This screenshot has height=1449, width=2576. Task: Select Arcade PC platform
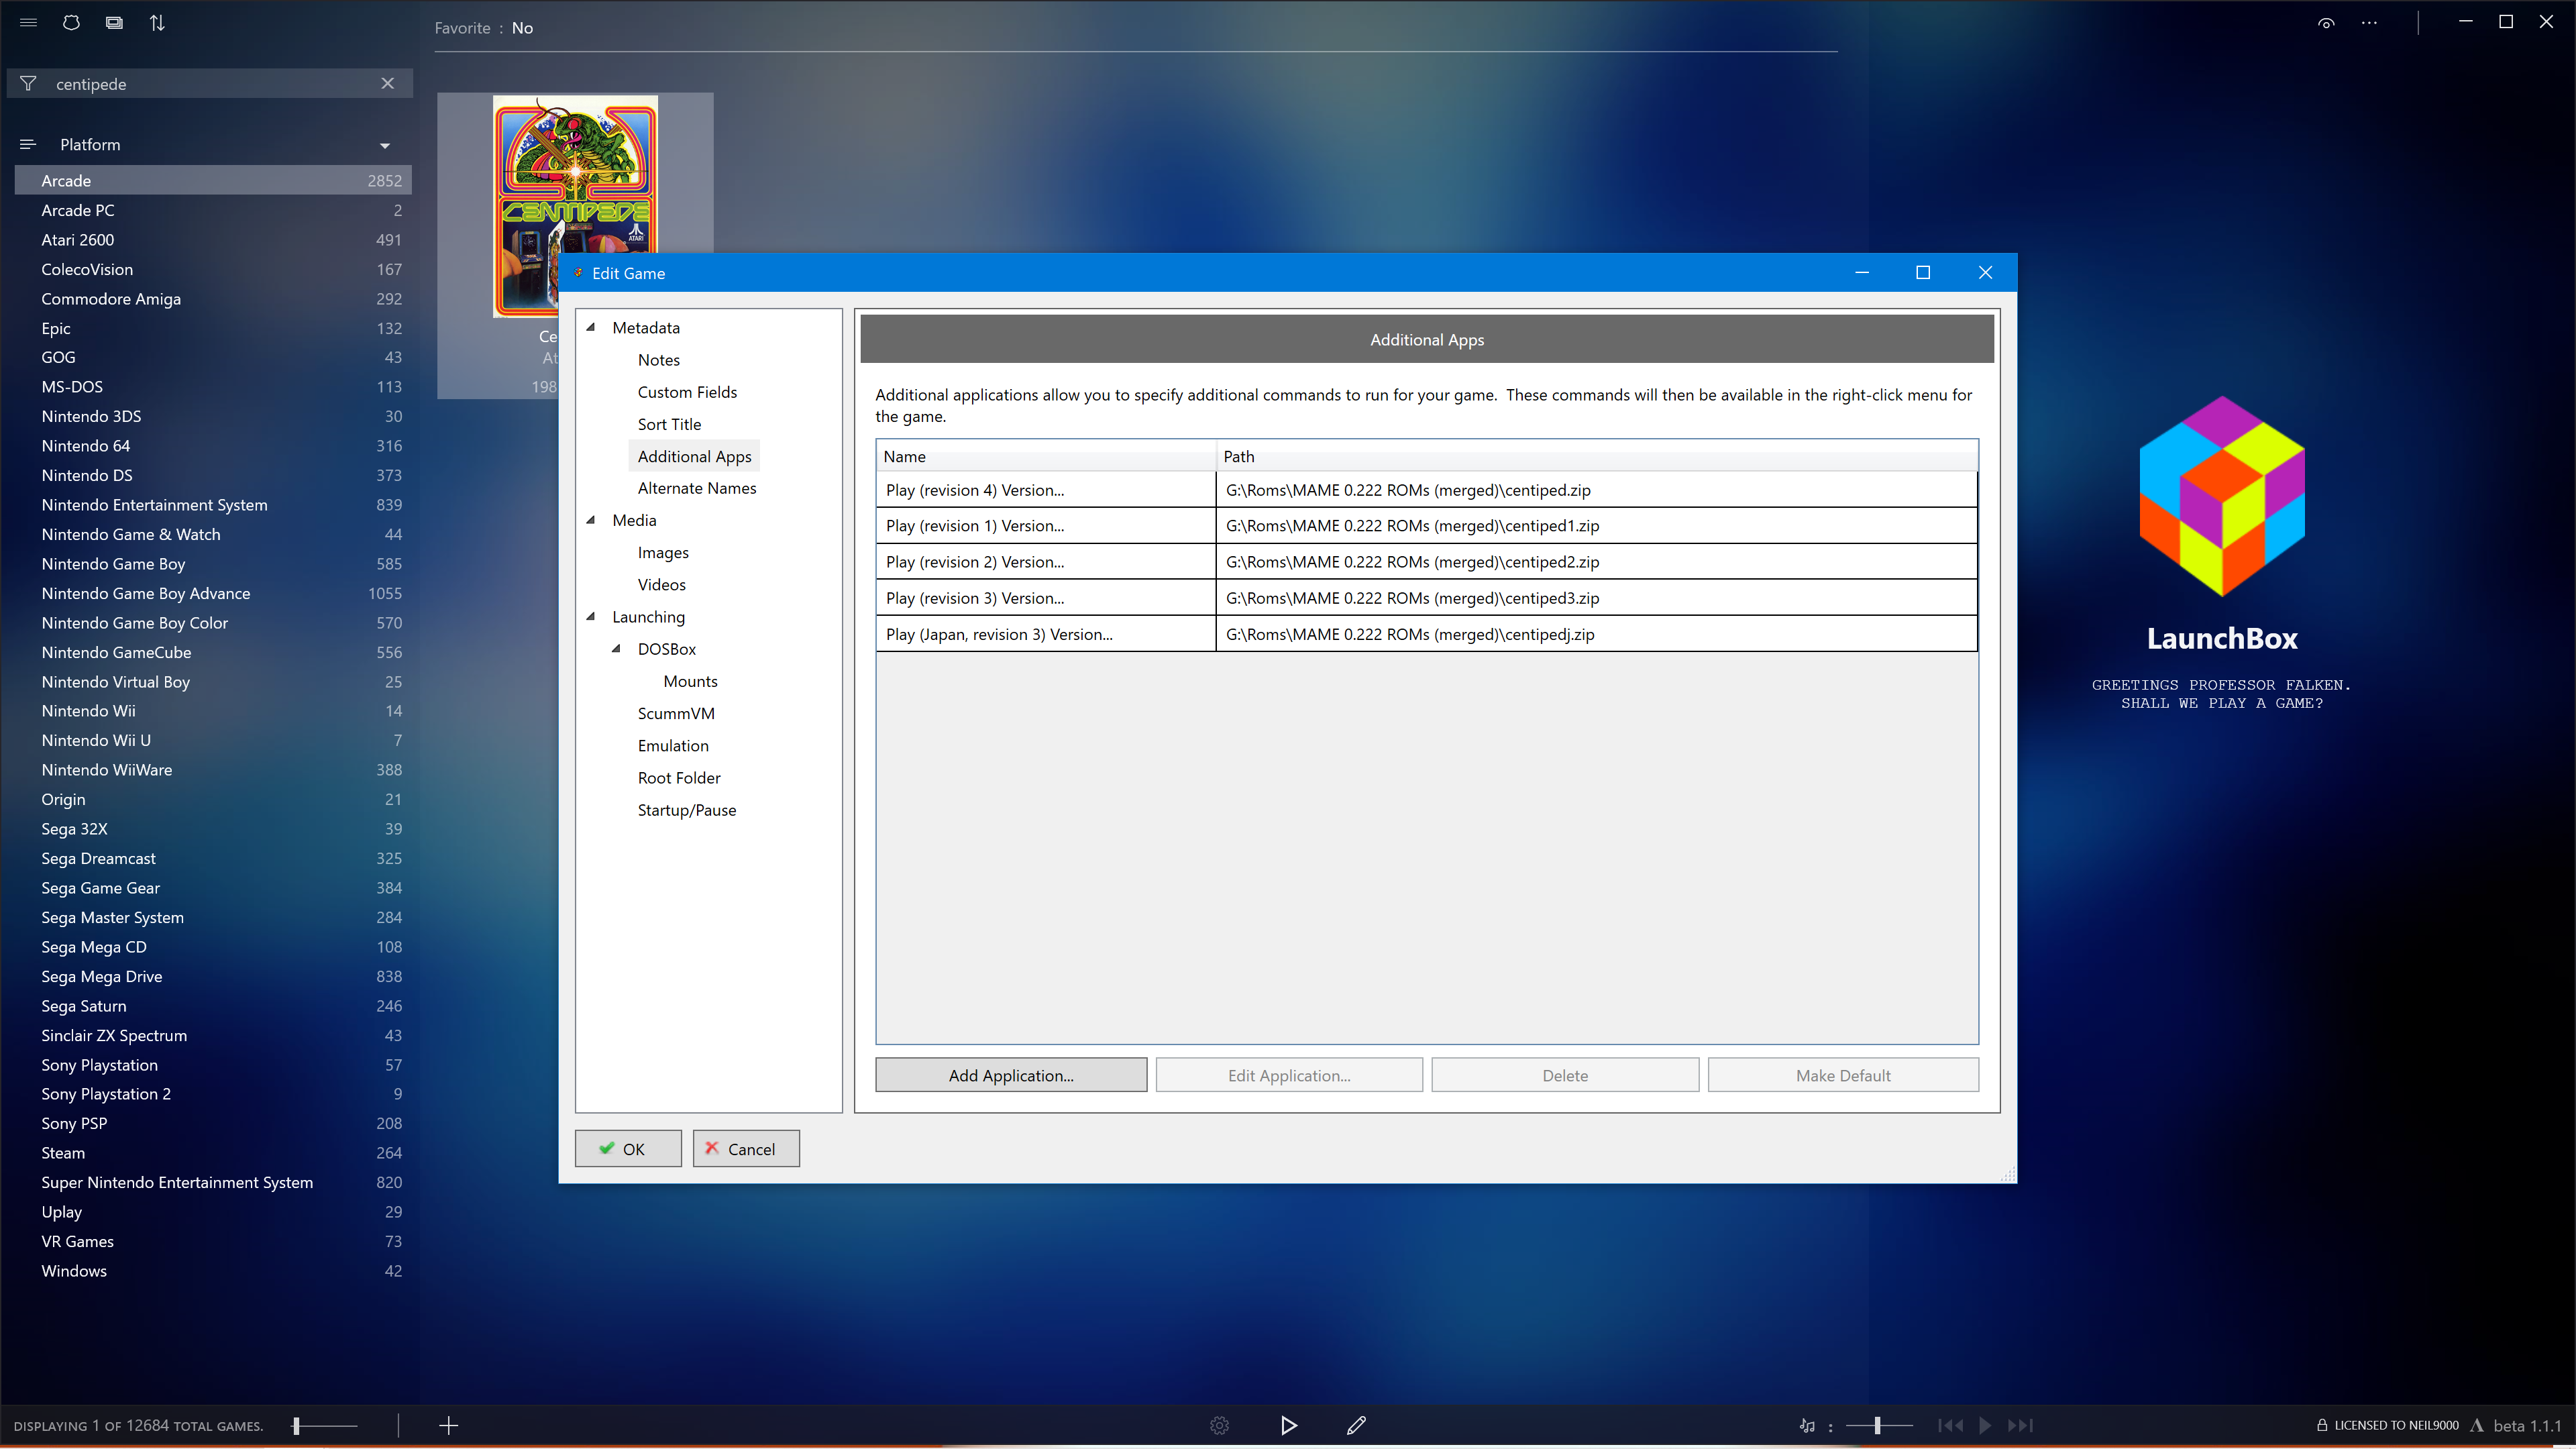(214, 210)
